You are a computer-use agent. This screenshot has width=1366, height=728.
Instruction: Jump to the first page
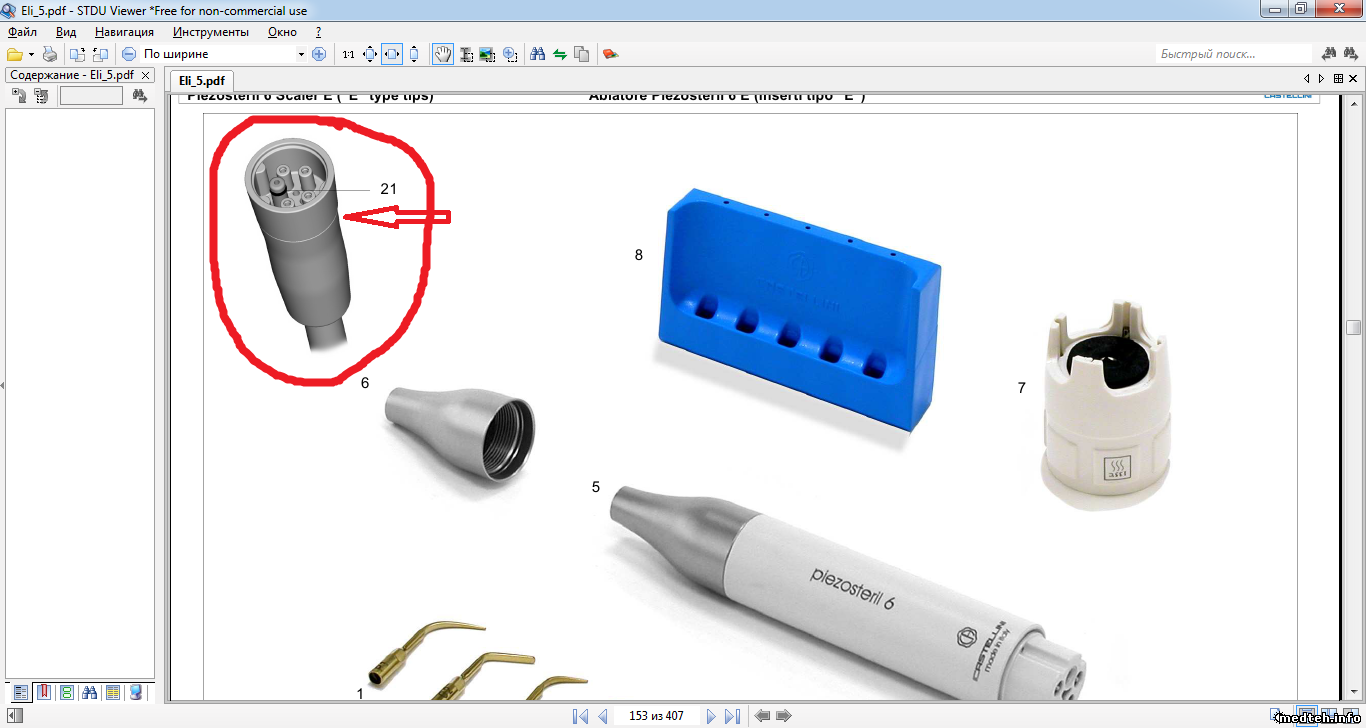pos(580,716)
